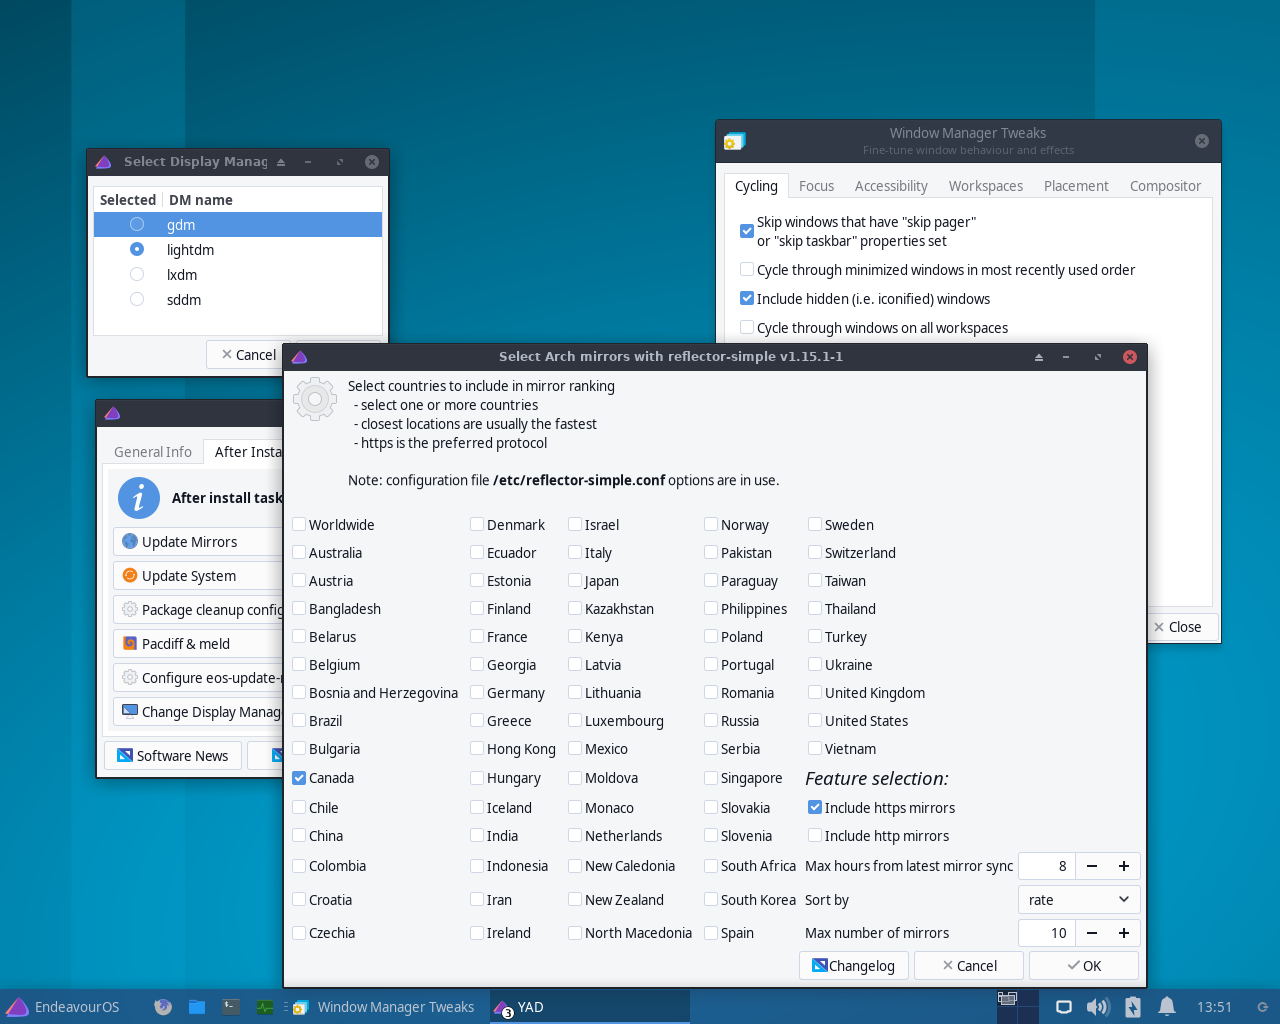Screen dimensions: 1280x1024
Task: Uncheck the Canada checkbox
Action: pyautogui.click(x=299, y=777)
